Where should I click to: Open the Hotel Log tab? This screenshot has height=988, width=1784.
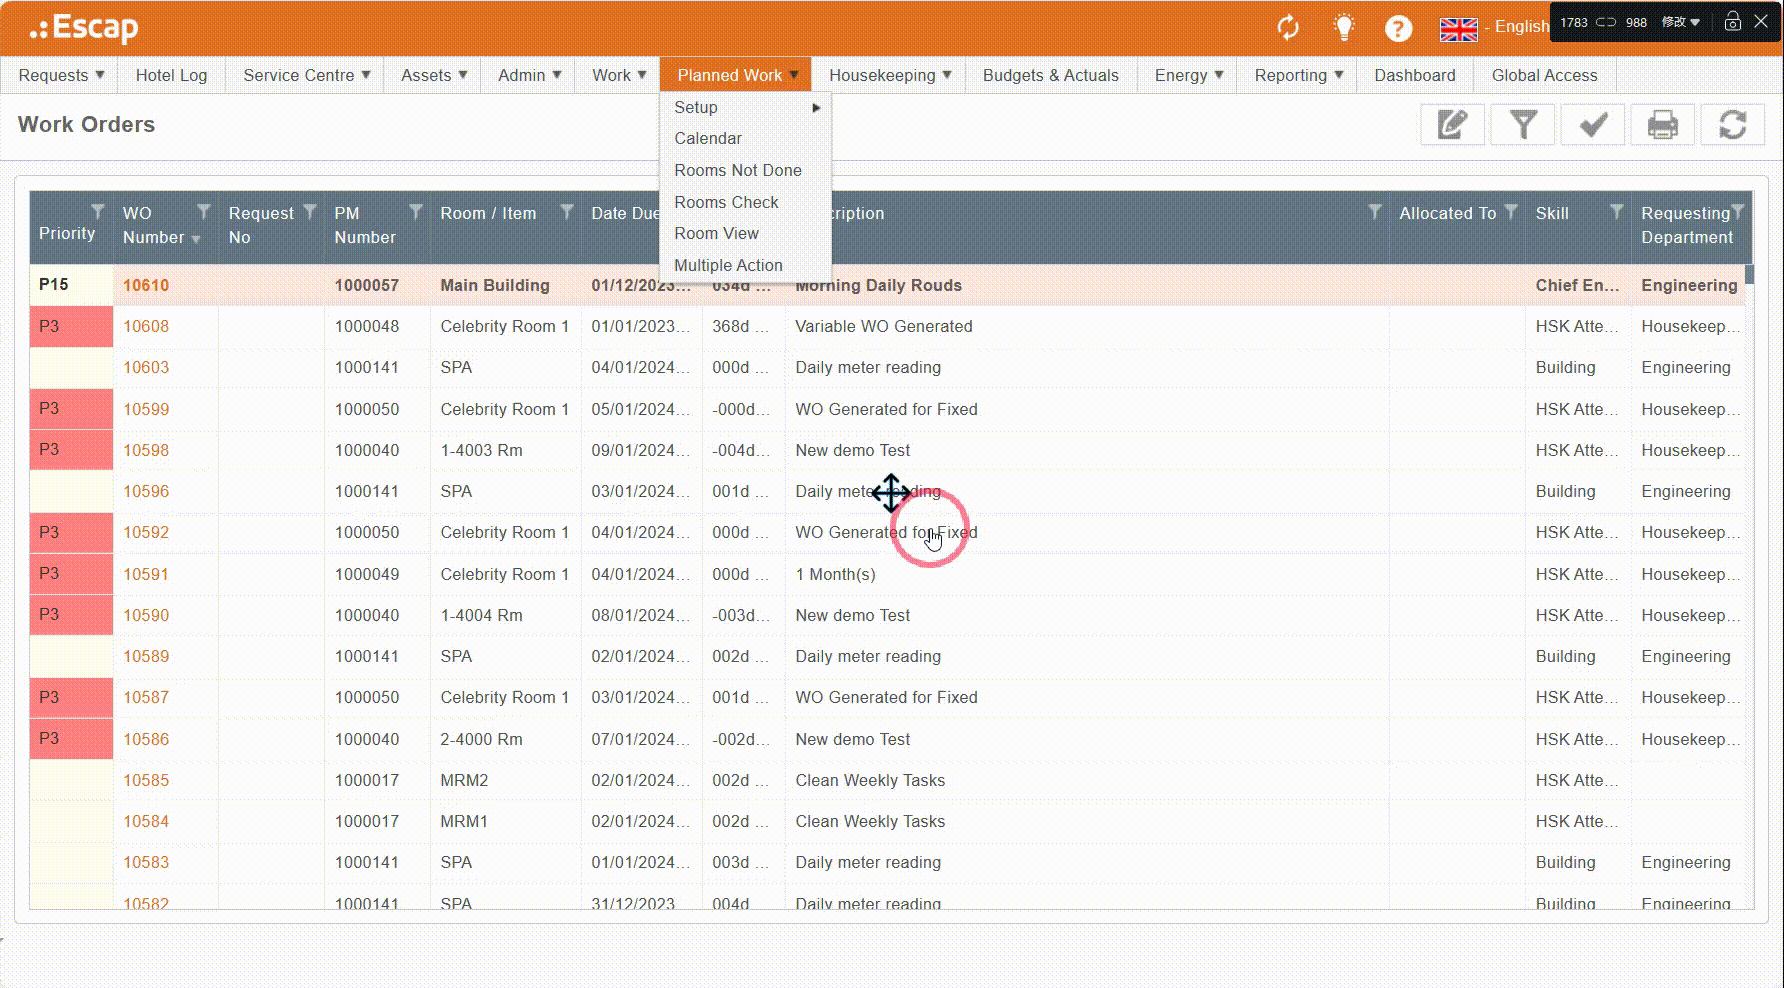[x=172, y=75]
